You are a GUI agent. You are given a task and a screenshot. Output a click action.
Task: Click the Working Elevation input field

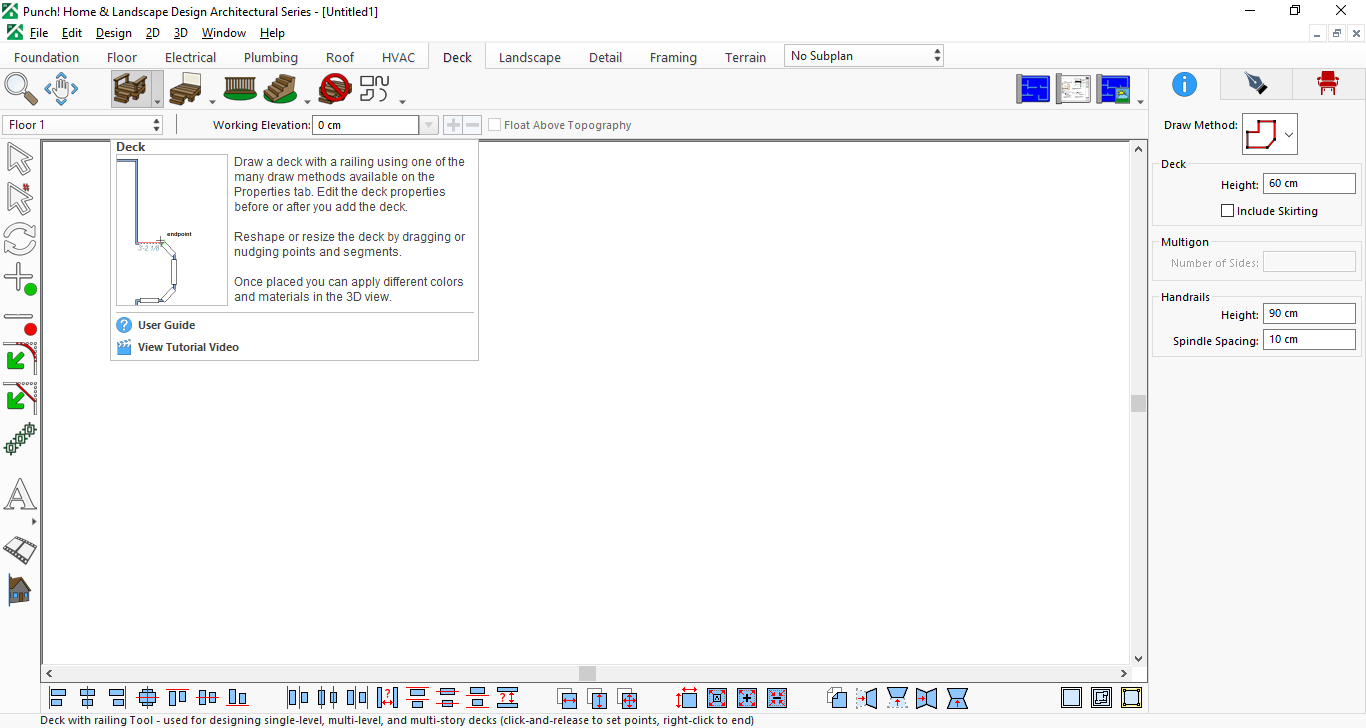[x=366, y=125]
